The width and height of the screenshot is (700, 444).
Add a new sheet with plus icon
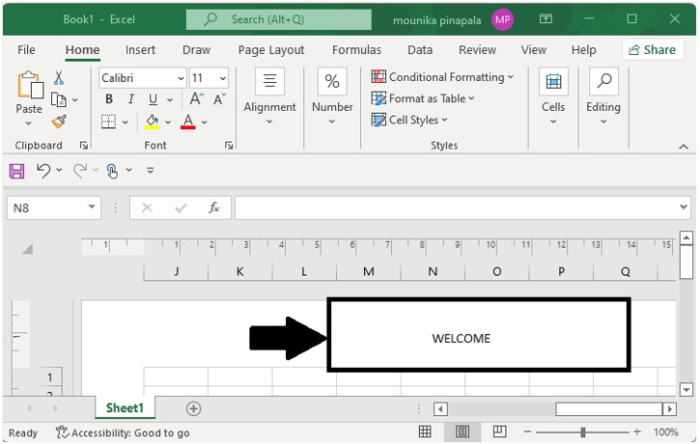[x=193, y=408]
